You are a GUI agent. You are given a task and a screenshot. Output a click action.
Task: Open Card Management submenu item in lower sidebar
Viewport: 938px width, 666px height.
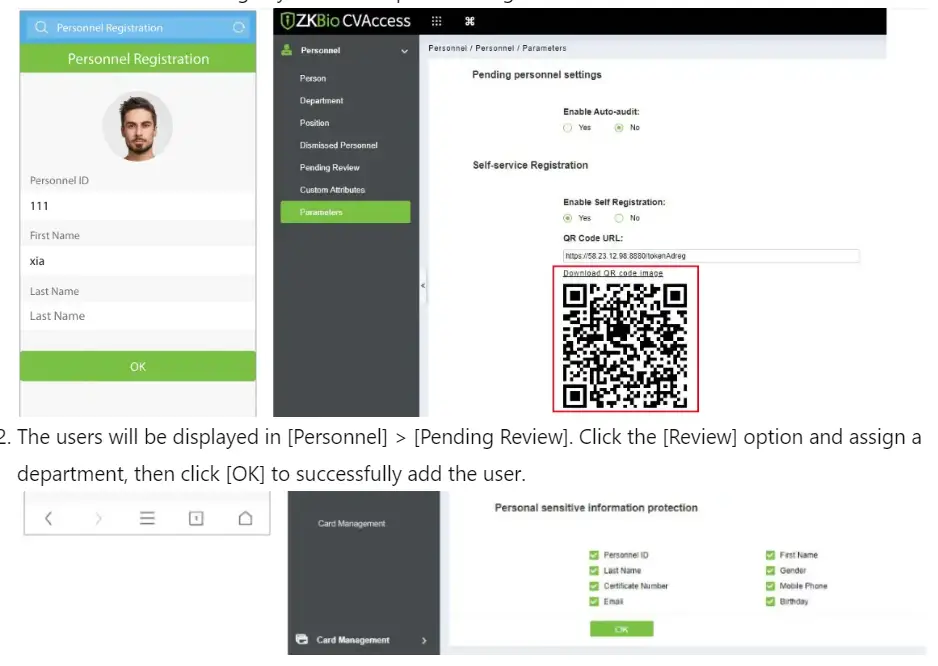[351, 524]
